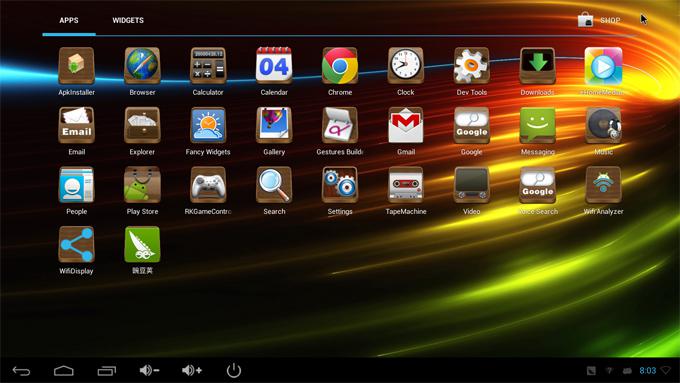This screenshot has width=680, height=383.
Task: Open the ApkInstaller app
Action: [x=76, y=66]
